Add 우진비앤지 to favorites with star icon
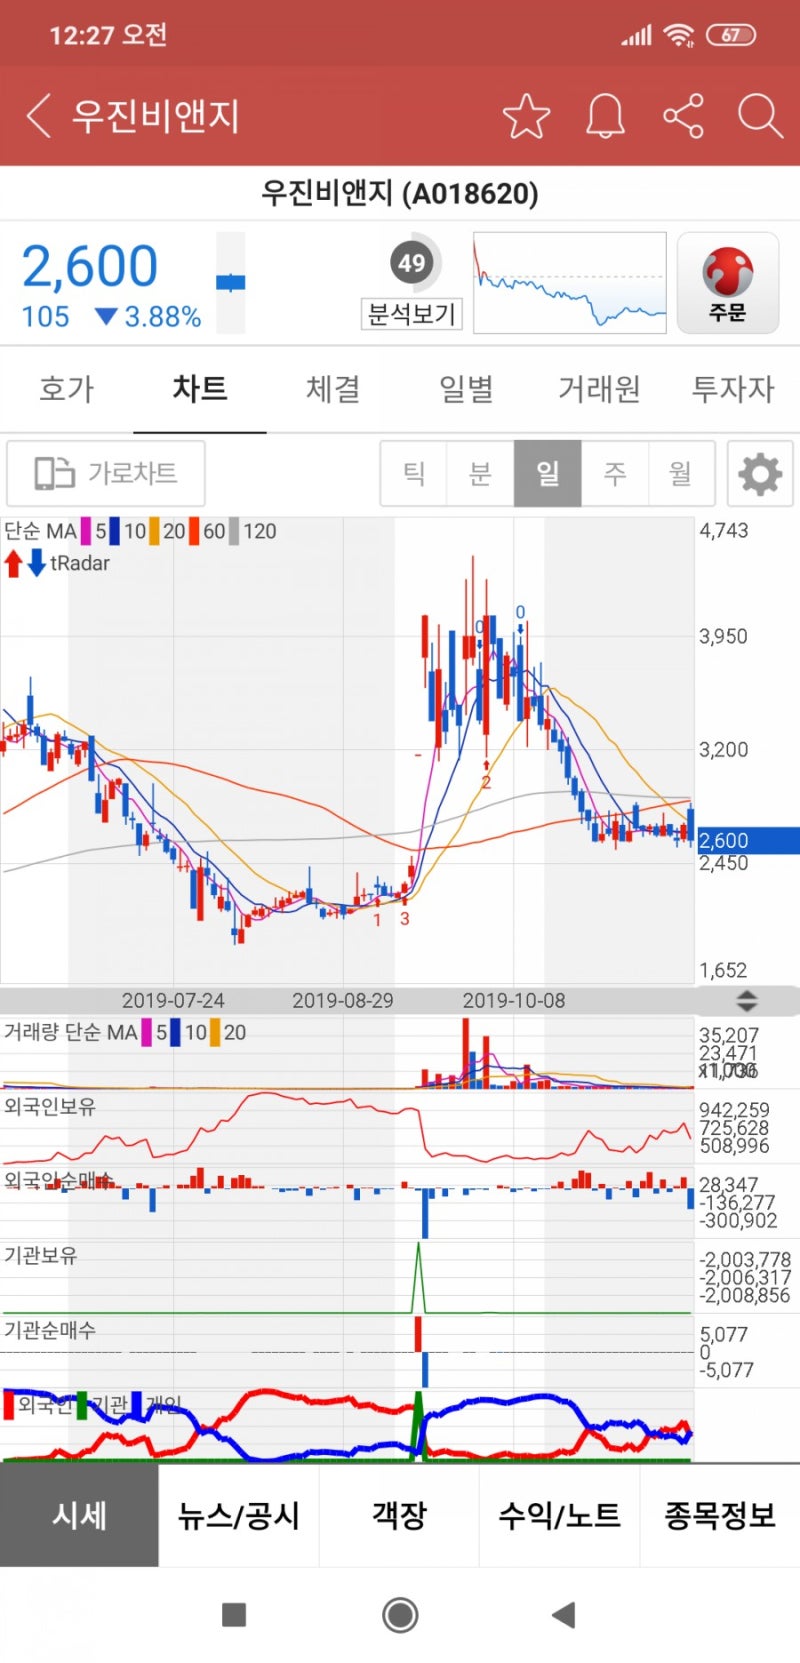The image size is (800, 1663). (526, 116)
